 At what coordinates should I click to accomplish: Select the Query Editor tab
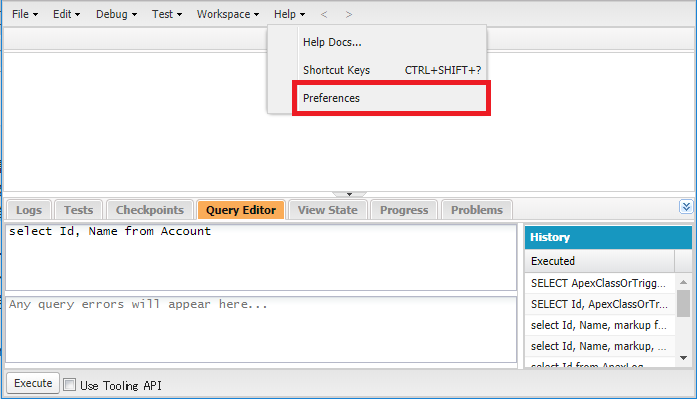(241, 210)
